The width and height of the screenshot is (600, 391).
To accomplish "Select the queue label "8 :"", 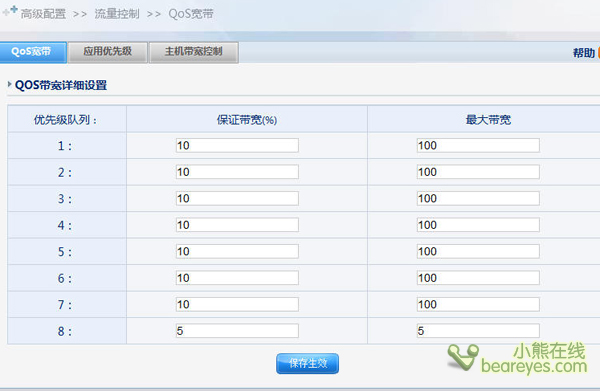I will (x=65, y=331).
